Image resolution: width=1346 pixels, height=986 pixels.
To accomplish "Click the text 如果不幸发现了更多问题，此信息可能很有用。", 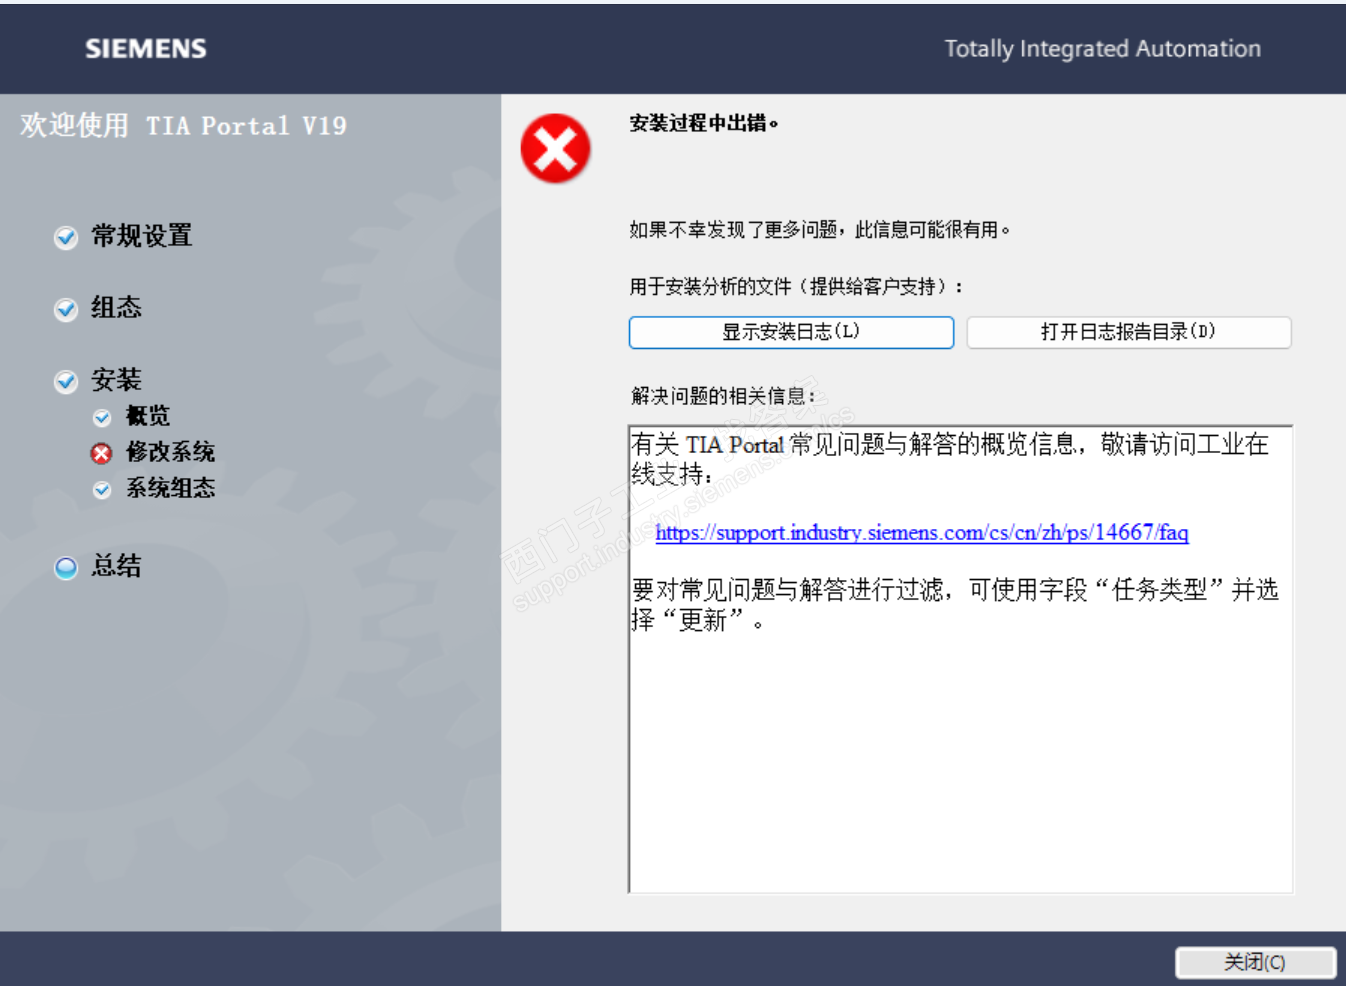I will tap(820, 230).
